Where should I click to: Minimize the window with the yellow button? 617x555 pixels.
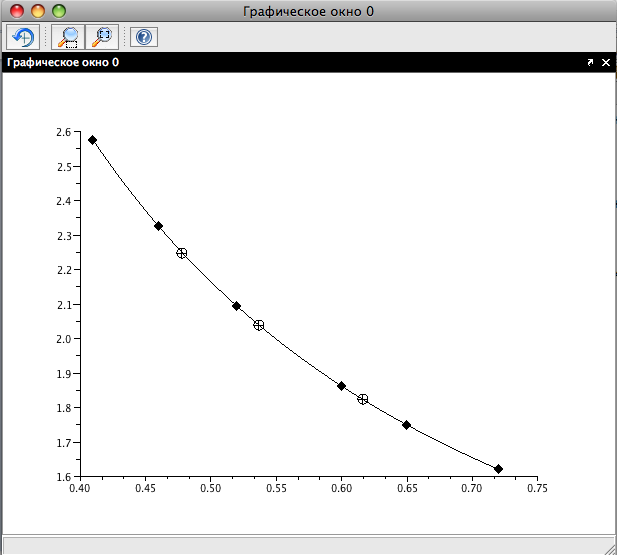pos(38,11)
